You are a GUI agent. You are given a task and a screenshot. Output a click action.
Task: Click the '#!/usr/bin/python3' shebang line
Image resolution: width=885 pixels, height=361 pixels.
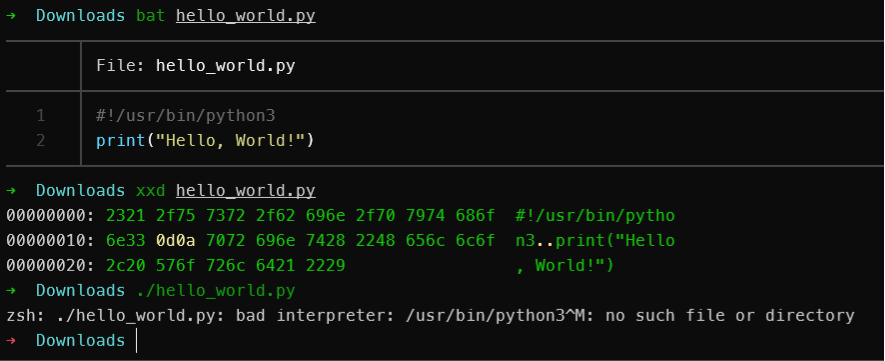[x=186, y=116]
